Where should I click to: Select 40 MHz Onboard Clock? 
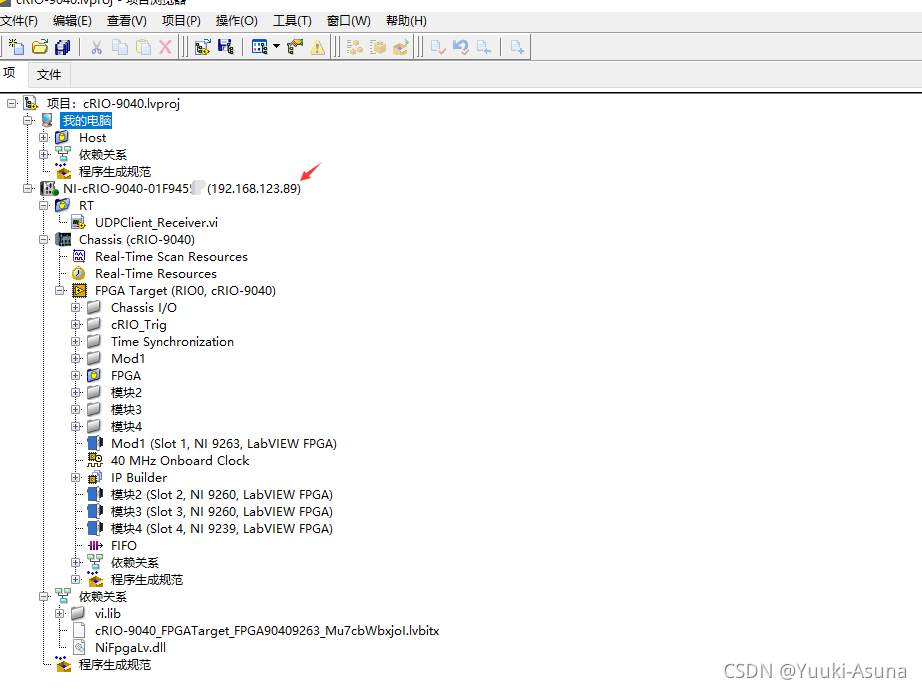[180, 461]
